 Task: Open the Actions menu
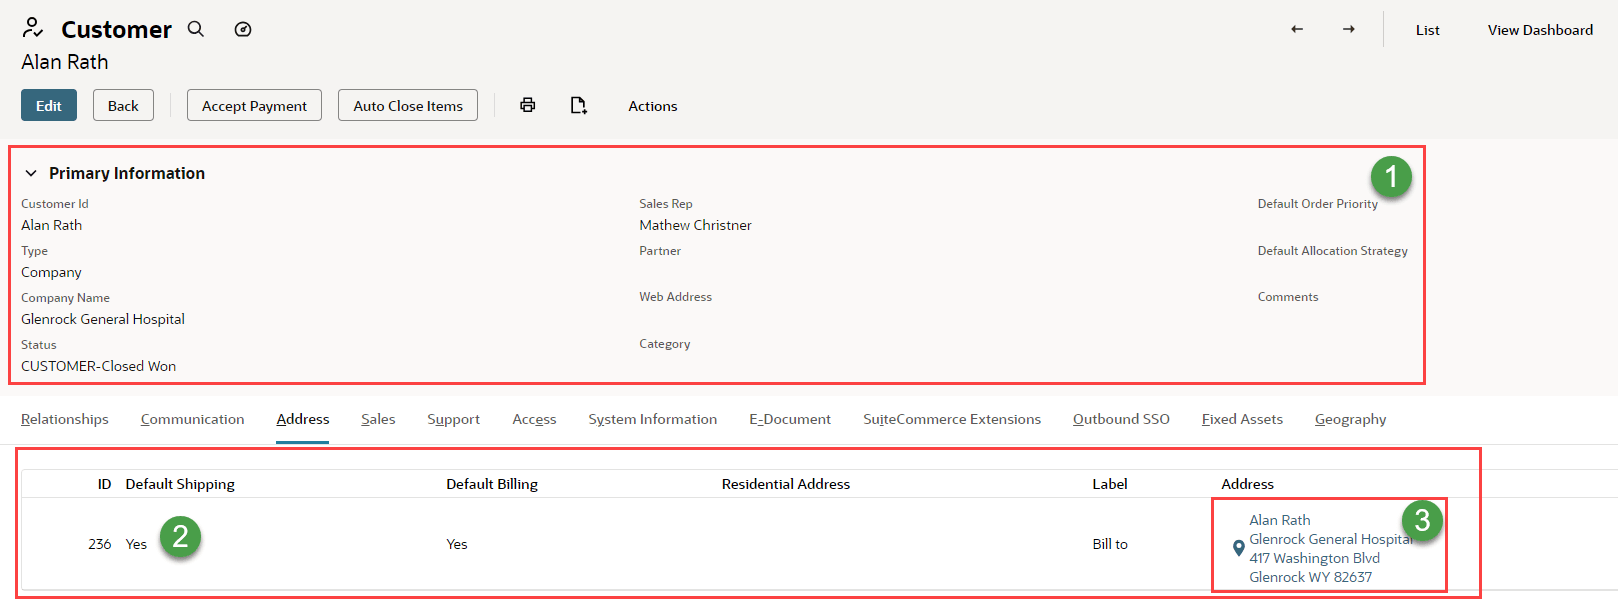[x=653, y=106]
